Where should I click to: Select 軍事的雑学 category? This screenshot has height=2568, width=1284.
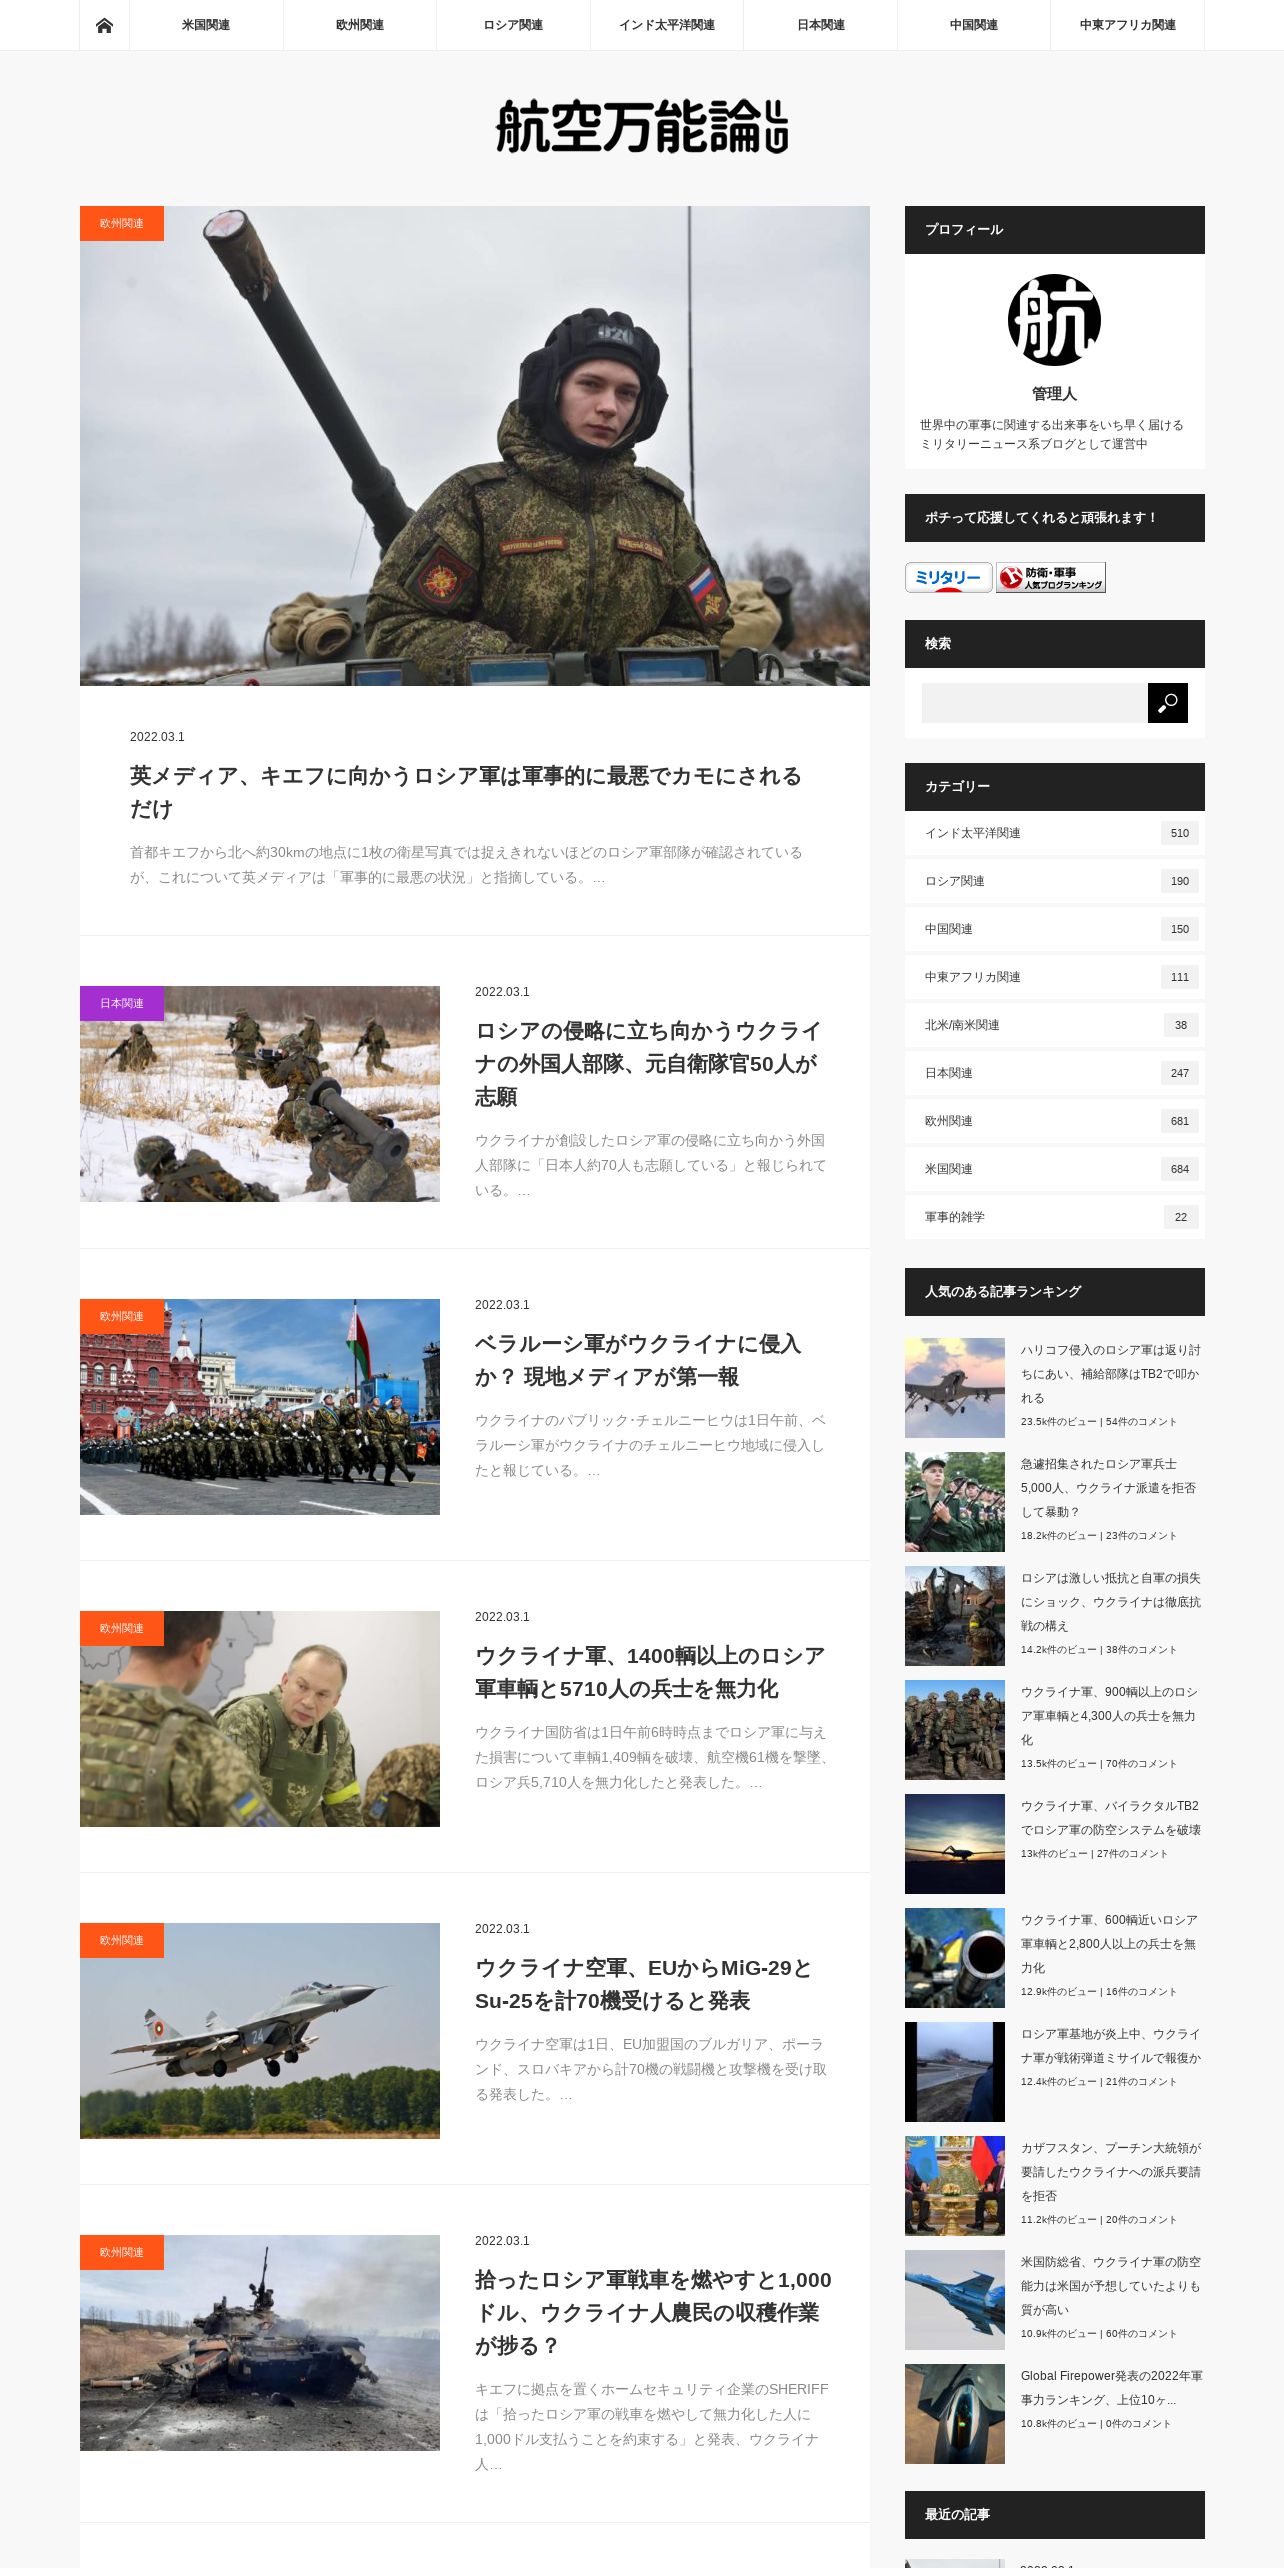[x=1054, y=1217]
